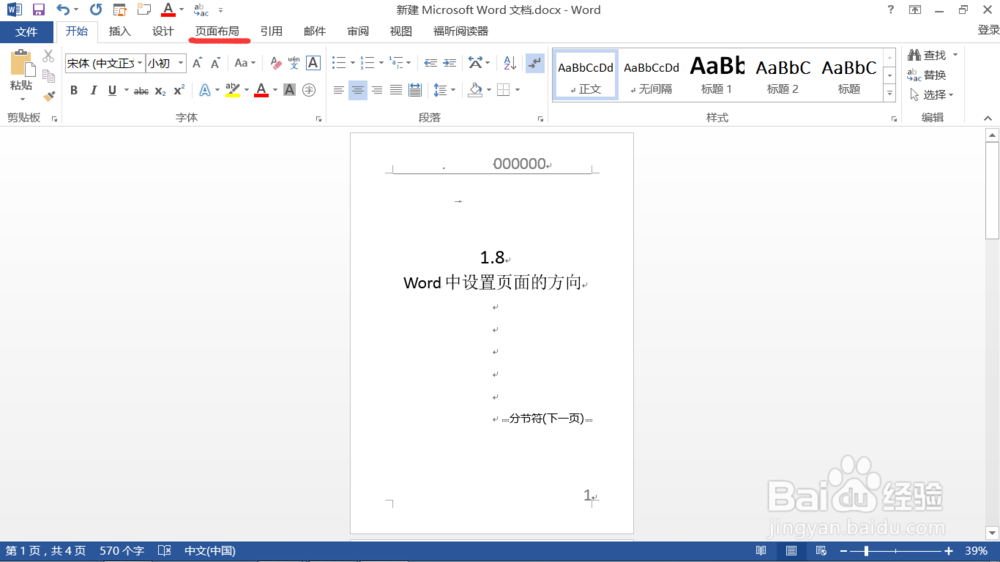Click the Save icon in quick access toolbar
This screenshot has width=1000, height=562.
tap(38, 10)
